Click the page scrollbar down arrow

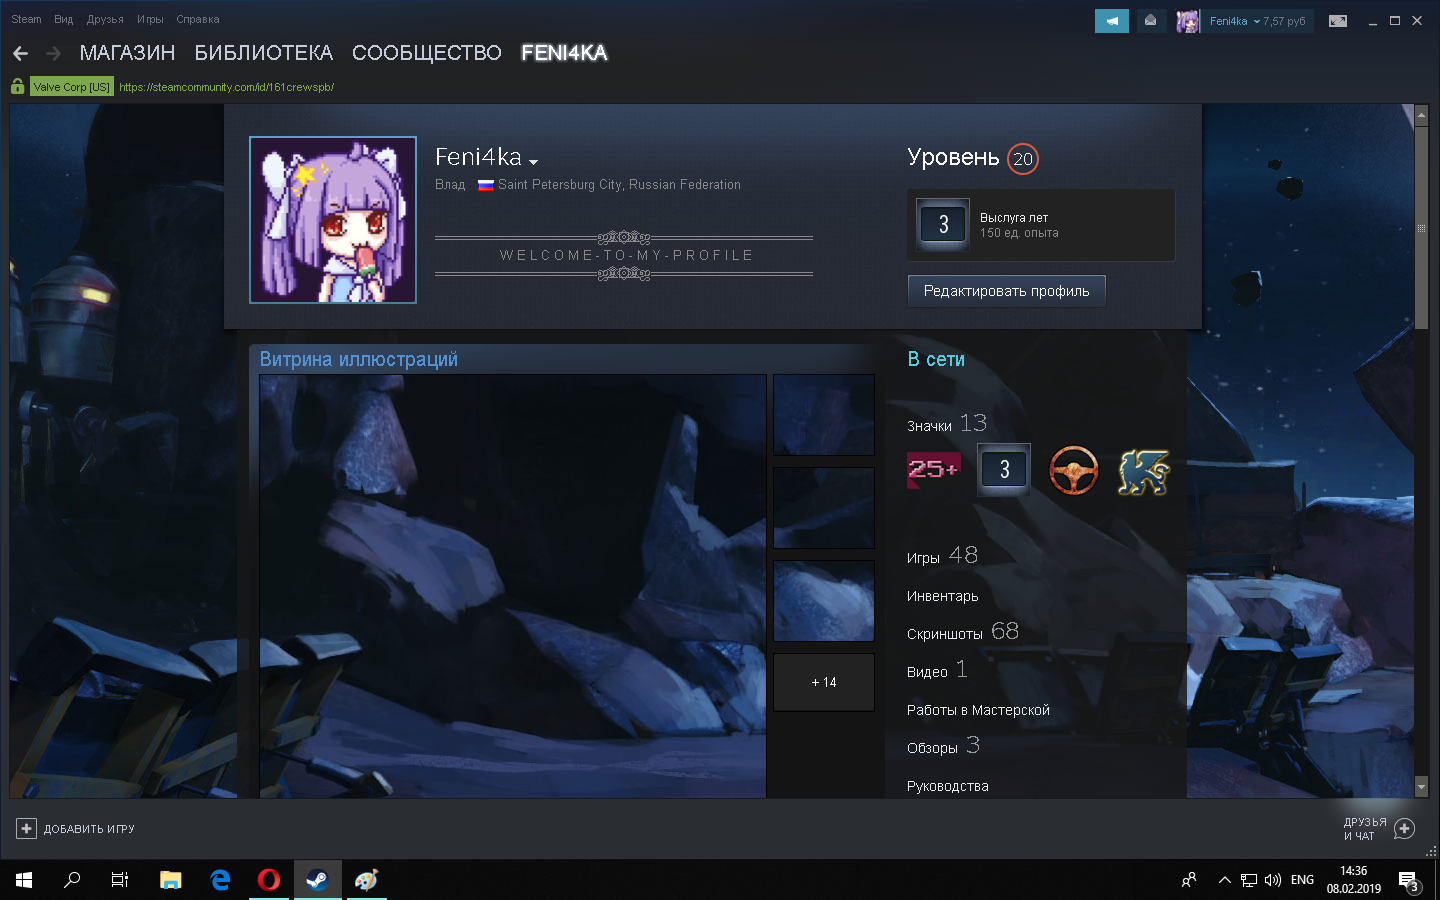1421,787
